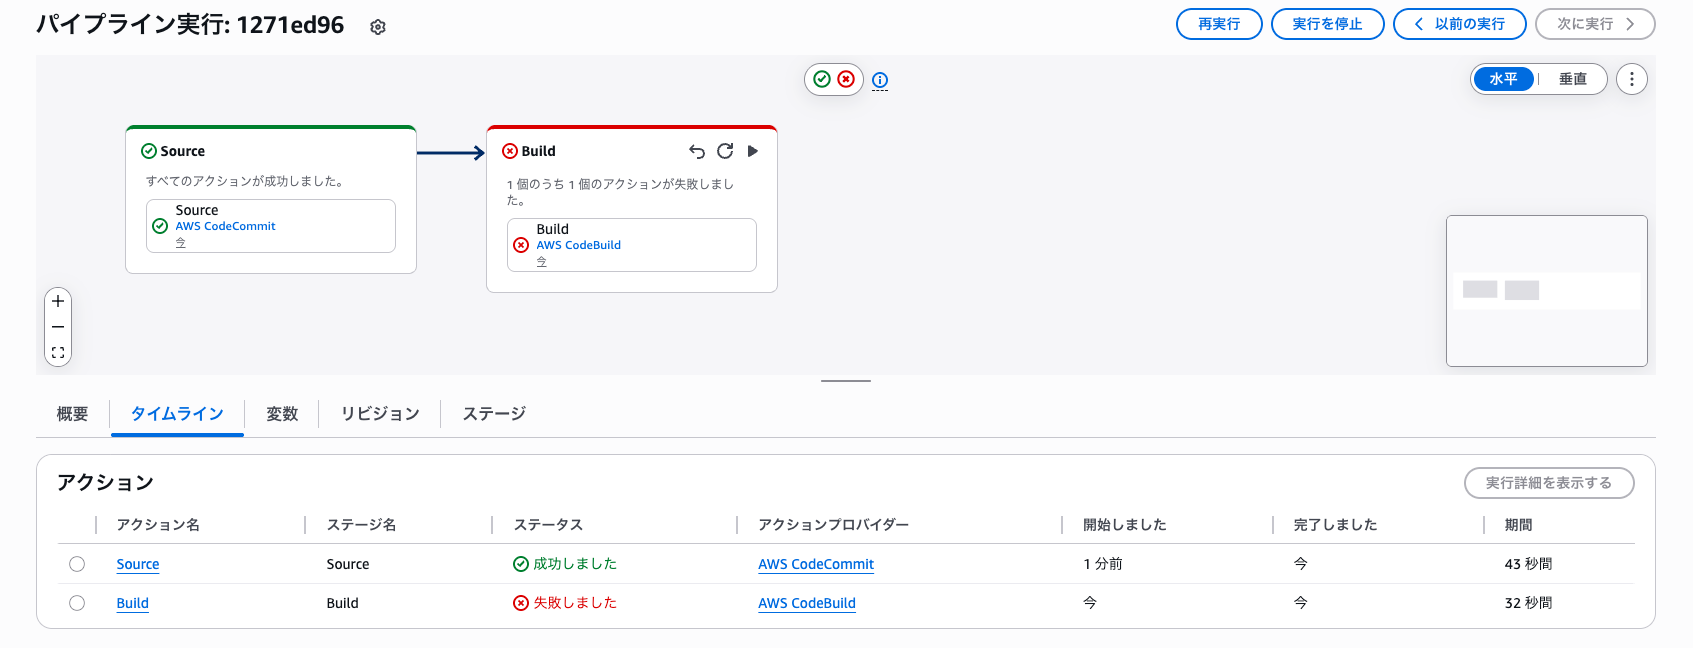Click the green success filter icon in legend
1693x648 pixels.
pos(822,79)
